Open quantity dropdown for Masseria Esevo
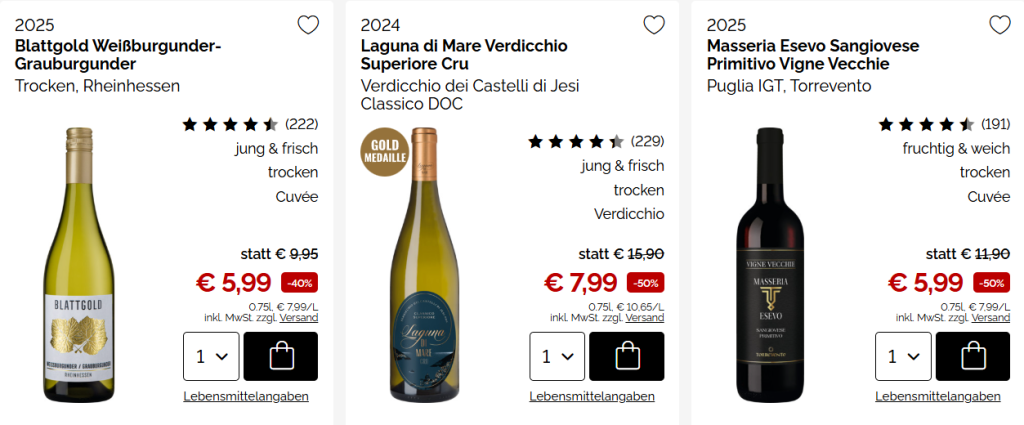This screenshot has width=1024, height=425. coord(902,356)
